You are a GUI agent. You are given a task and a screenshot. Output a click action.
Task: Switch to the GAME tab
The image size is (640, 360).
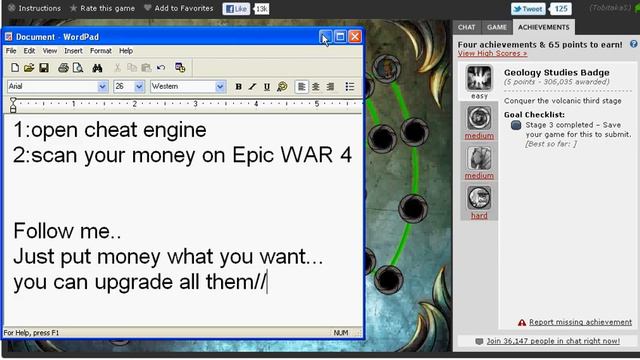tap(497, 27)
